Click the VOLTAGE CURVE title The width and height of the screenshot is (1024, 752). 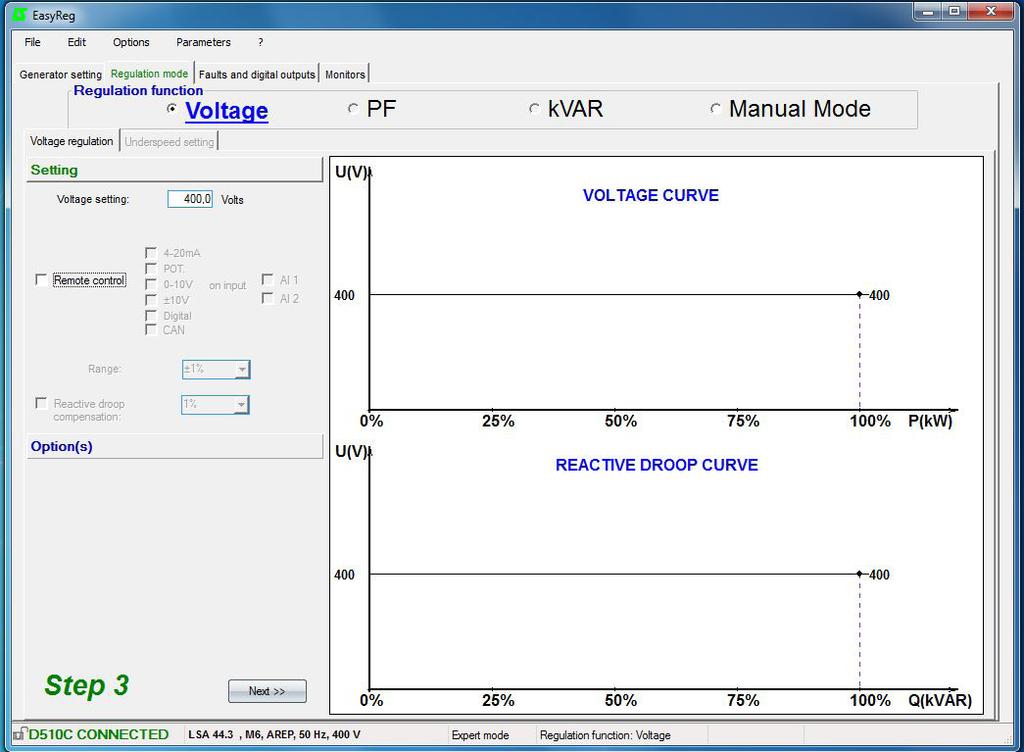(x=650, y=195)
